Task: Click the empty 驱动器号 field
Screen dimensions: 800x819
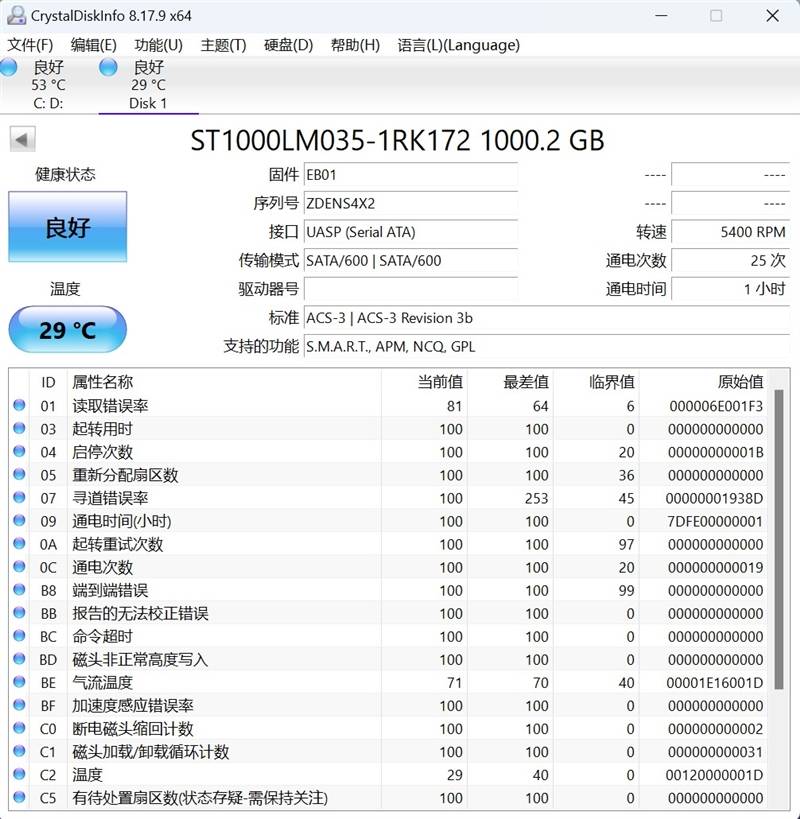Action: [410, 289]
